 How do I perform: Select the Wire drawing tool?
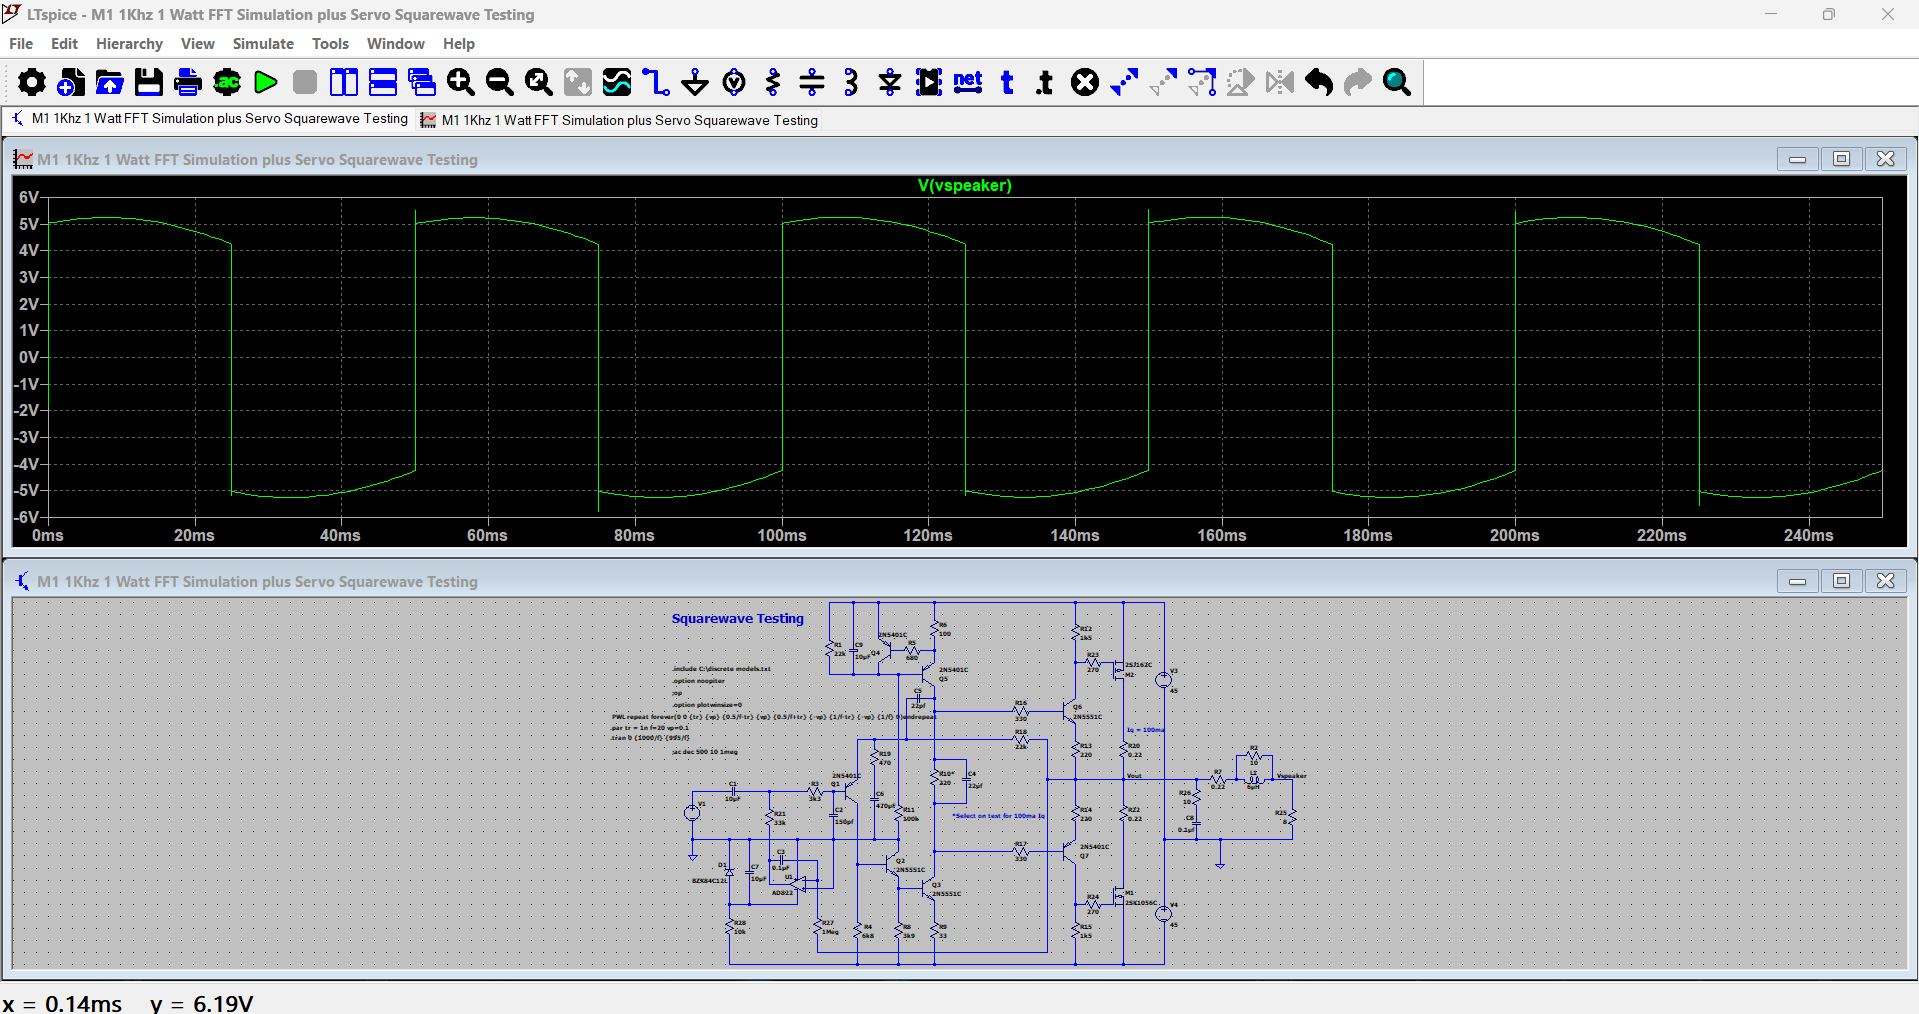pyautogui.click(x=656, y=82)
